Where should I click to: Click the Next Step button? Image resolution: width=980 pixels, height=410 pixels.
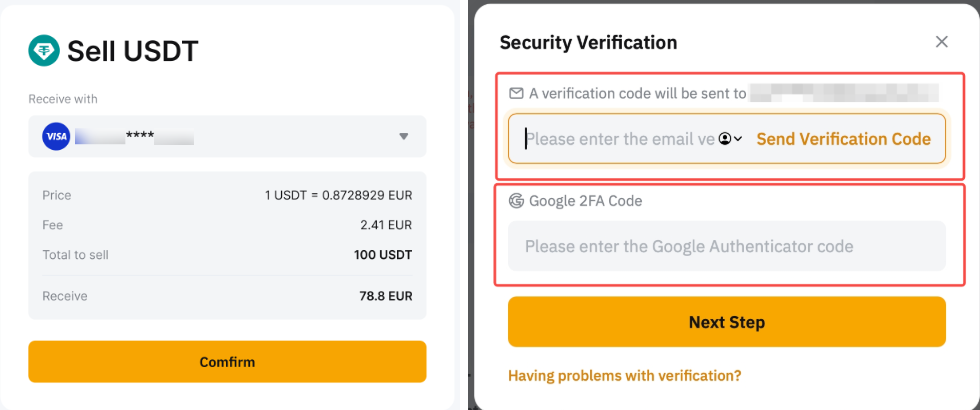[726, 322]
